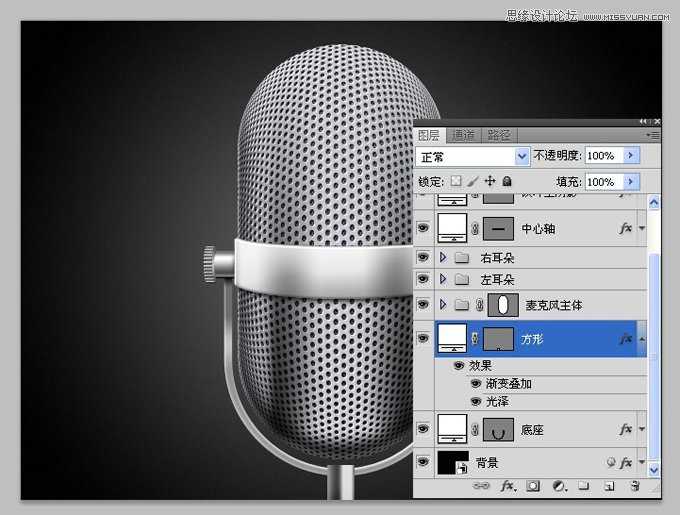
Task: Hide the 右耳朵 group
Action: (423, 257)
